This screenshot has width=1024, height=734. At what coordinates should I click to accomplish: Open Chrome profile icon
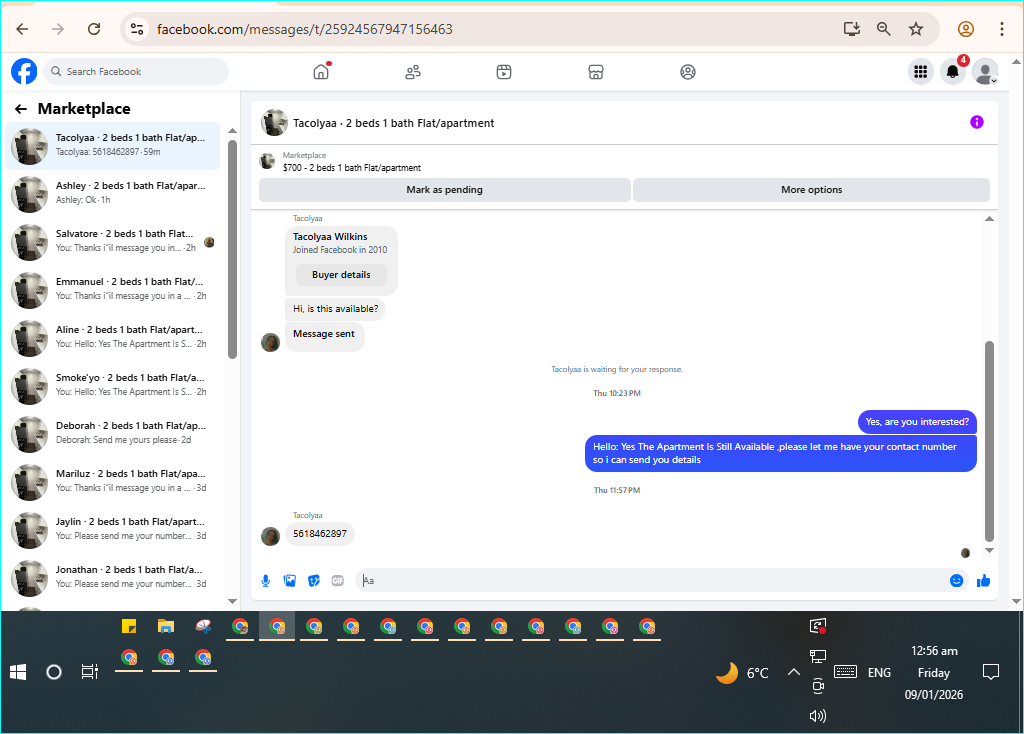(966, 29)
